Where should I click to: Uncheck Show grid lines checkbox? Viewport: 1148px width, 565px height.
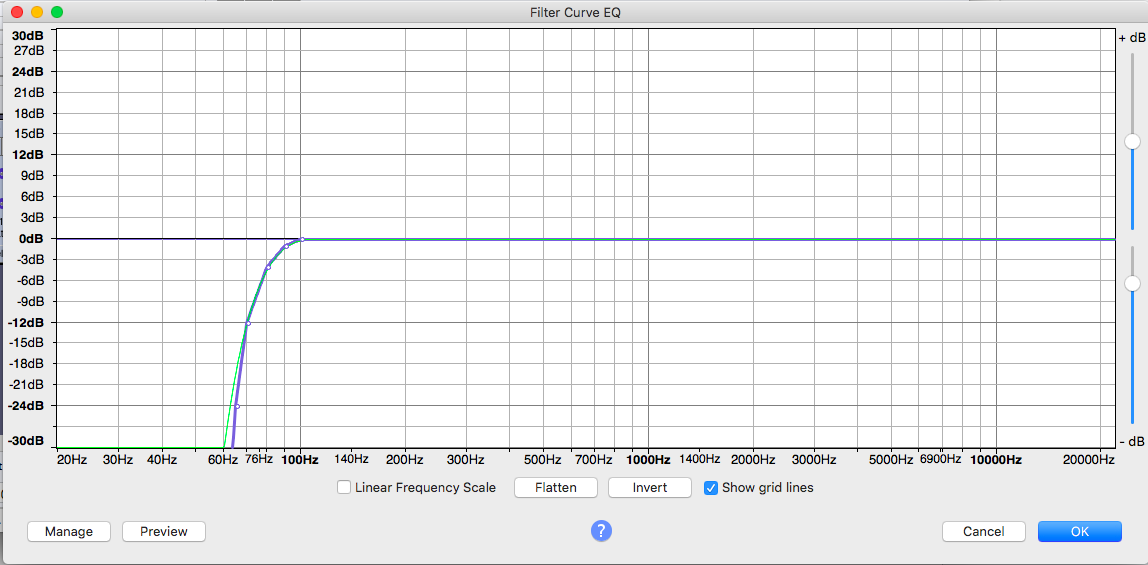[710, 487]
